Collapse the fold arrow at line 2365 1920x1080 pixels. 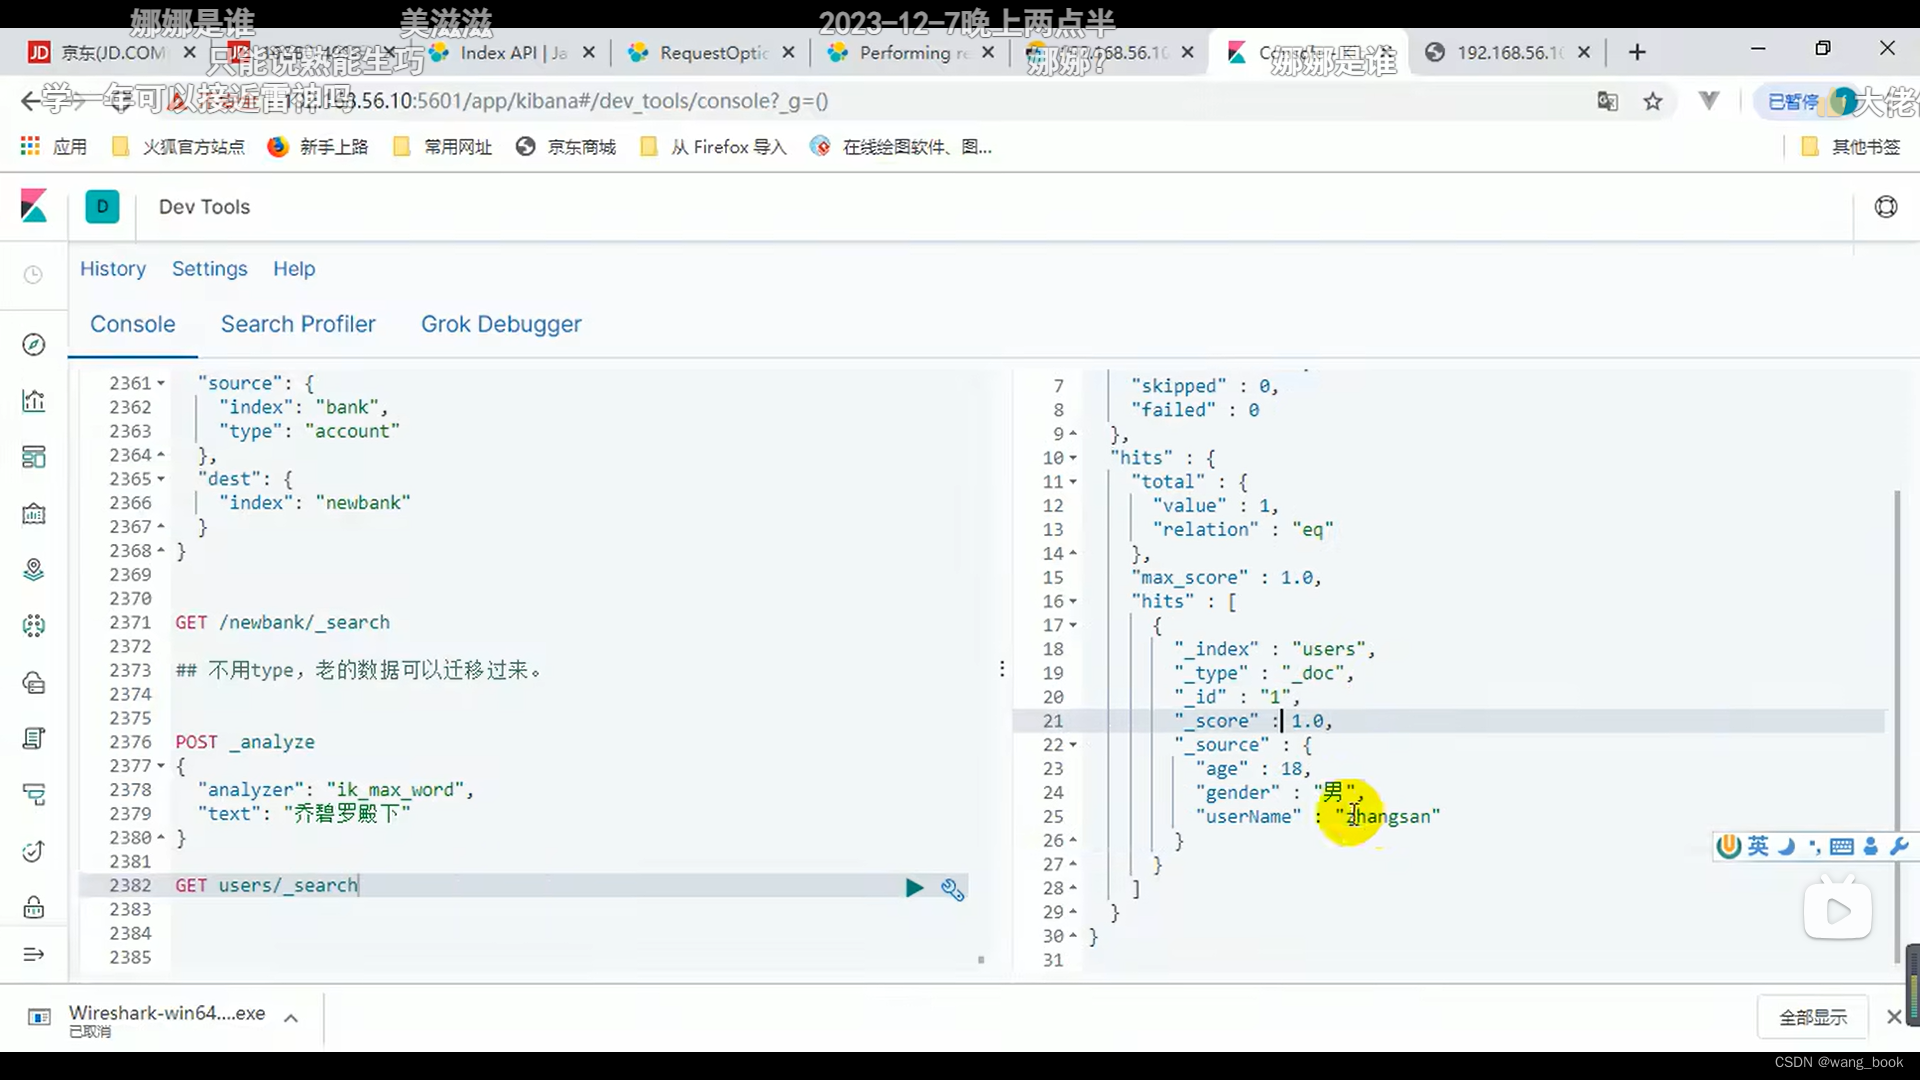[x=161, y=479]
